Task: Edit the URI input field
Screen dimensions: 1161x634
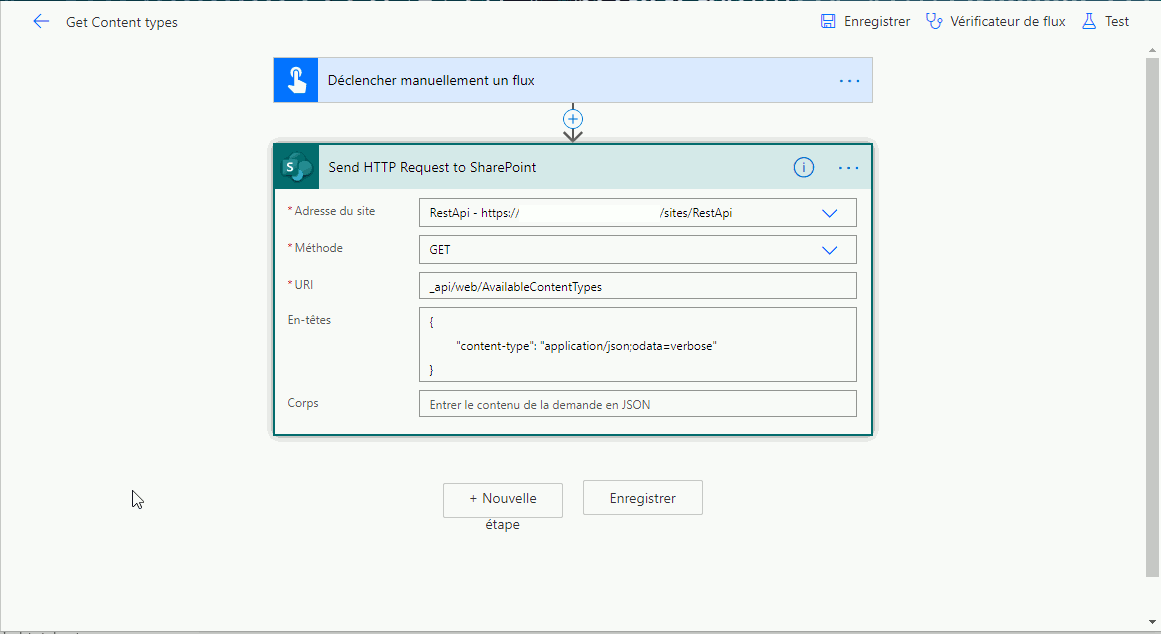Action: pyautogui.click(x=638, y=286)
